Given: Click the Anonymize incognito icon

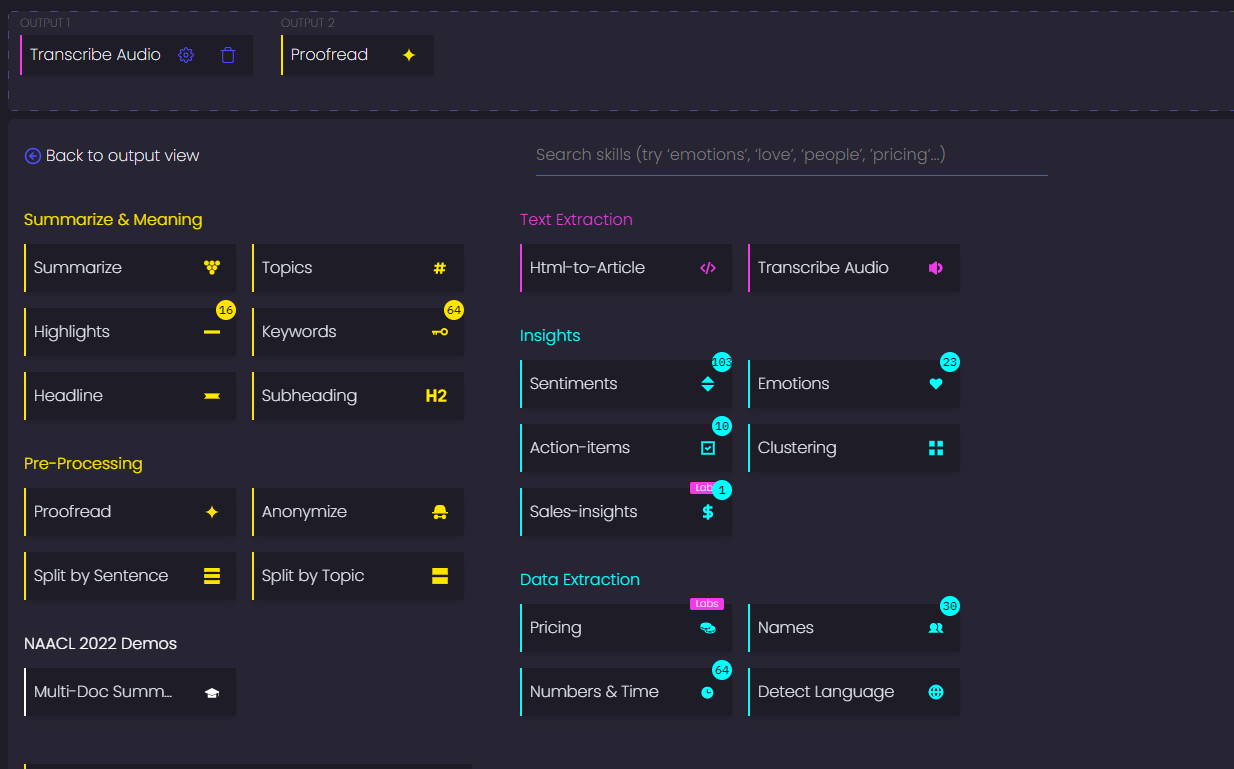Looking at the screenshot, I should [440, 512].
